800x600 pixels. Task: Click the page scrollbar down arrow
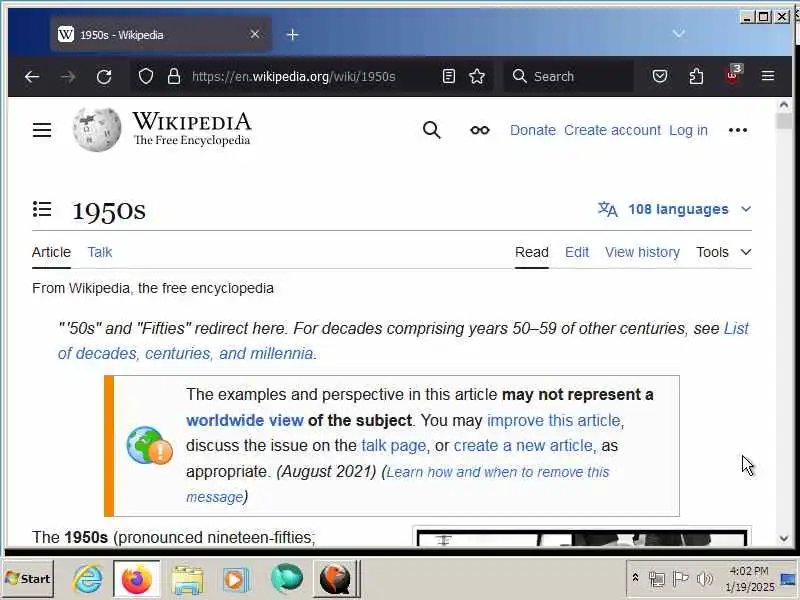point(784,538)
